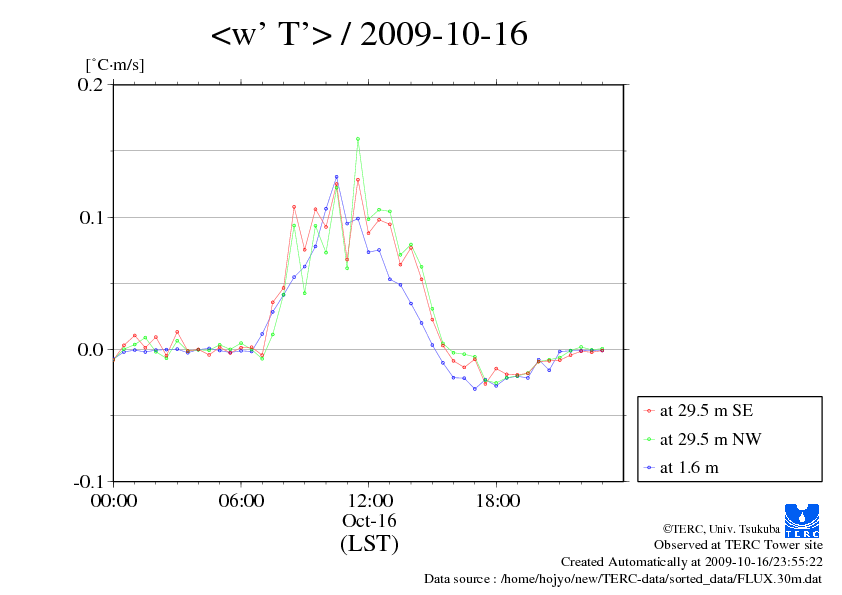This screenshot has width=842, height=595.
Task: Click the y-axis label '0.0'
Action: 90,350
